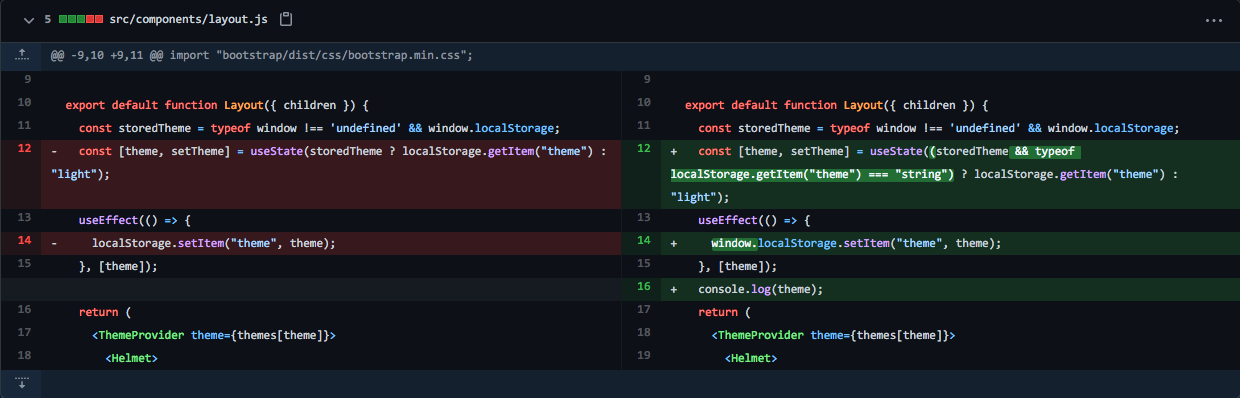Click right-side ThemeProvider line 18
This screenshot has width=1240, height=398.
[x=834, y=335]
